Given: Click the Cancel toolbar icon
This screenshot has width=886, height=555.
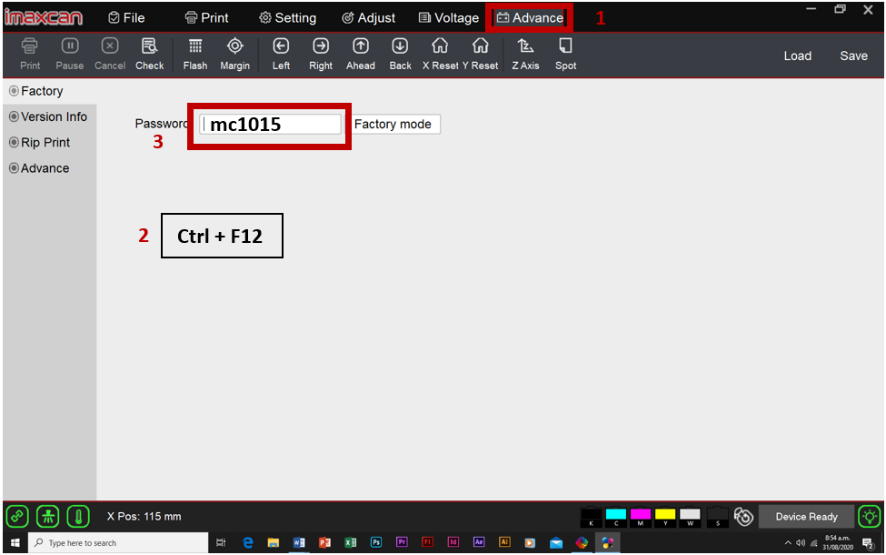Looking at the screenshot, I should tap(110, 54).
